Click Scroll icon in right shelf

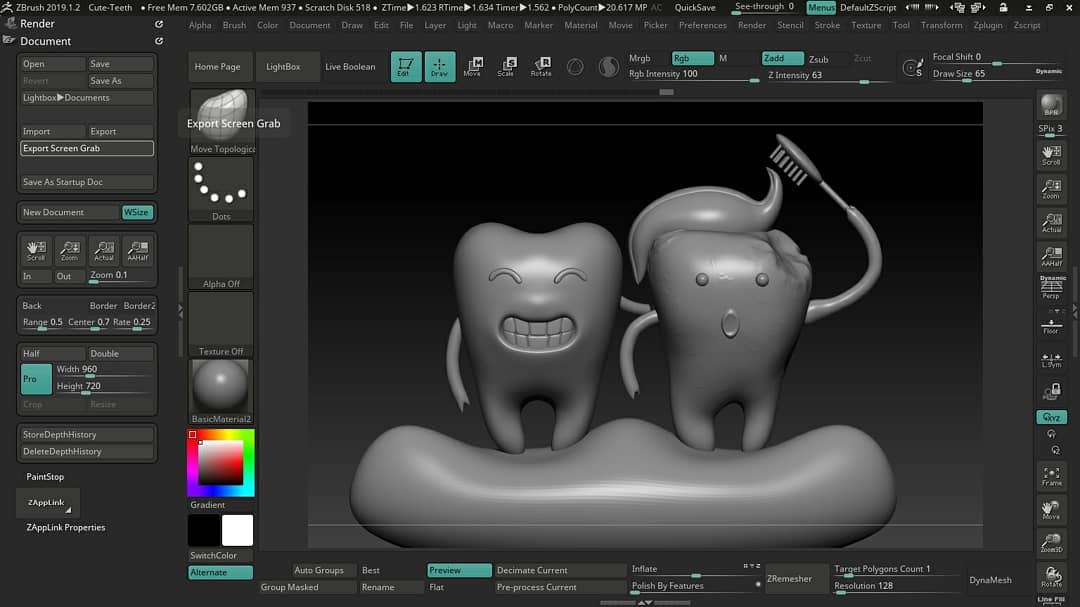(1051, 156)
